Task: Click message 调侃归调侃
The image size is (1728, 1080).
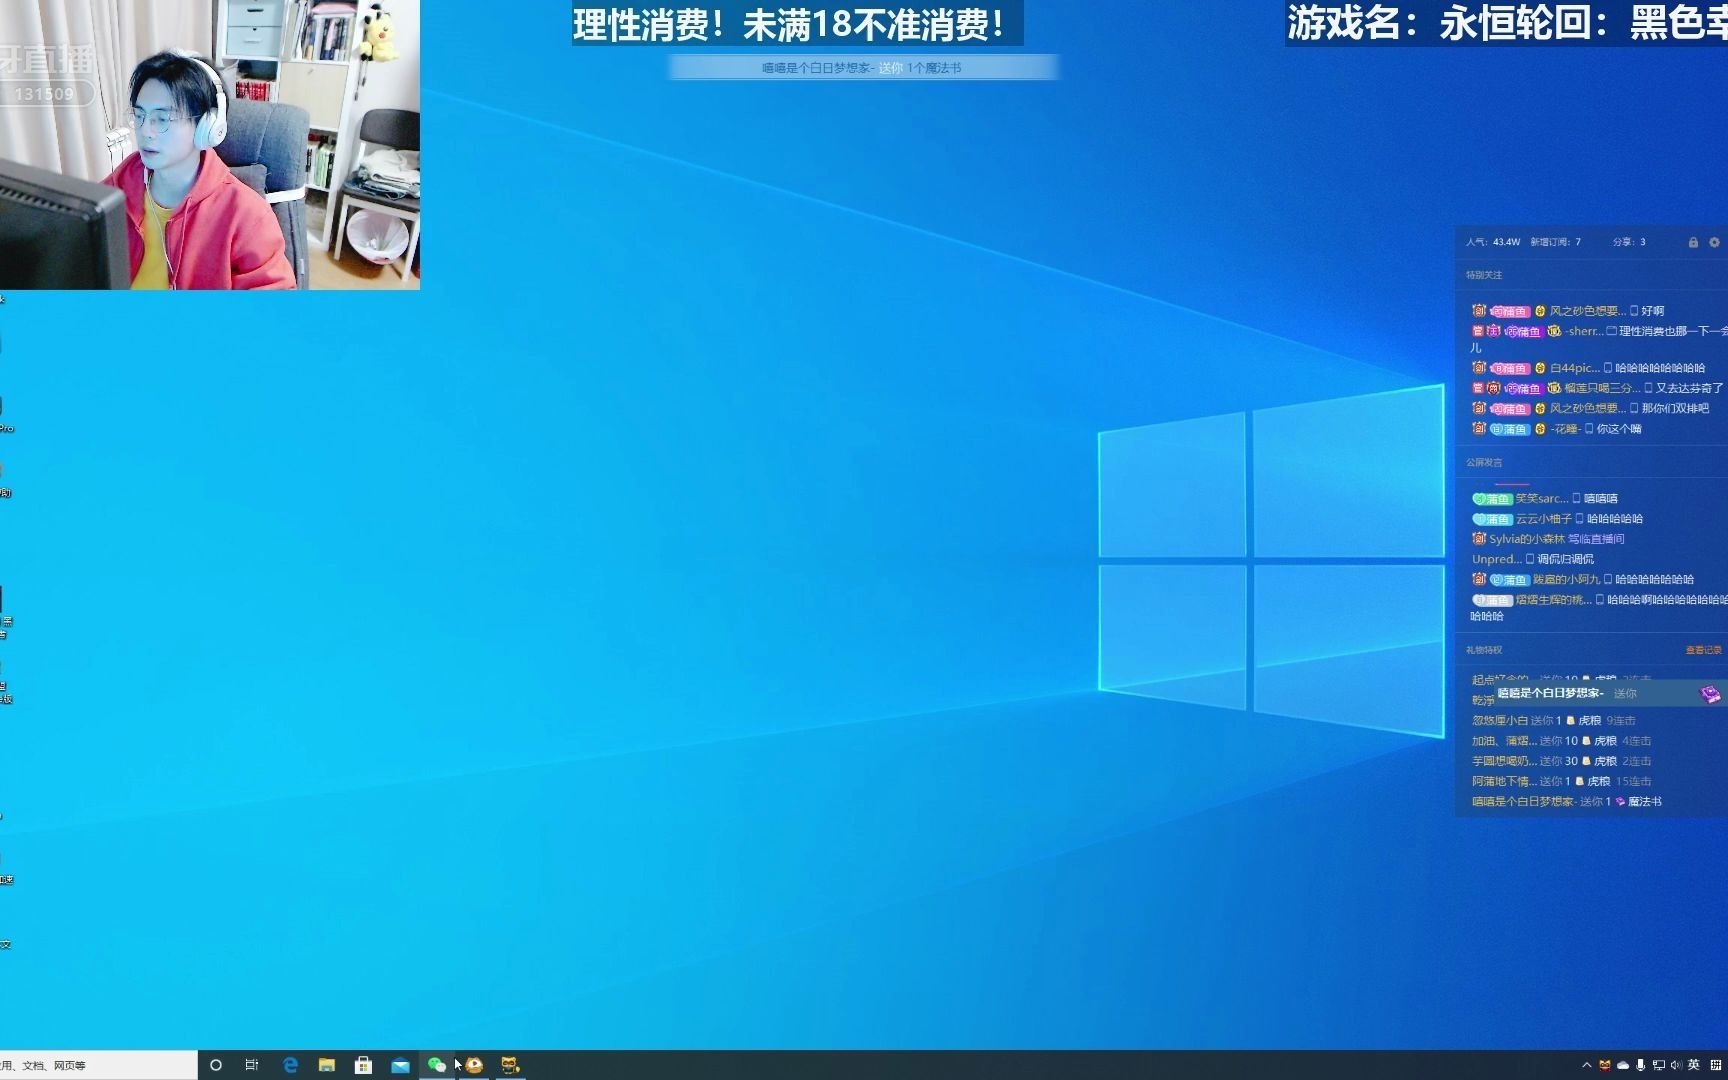Action: point(1565,559)
